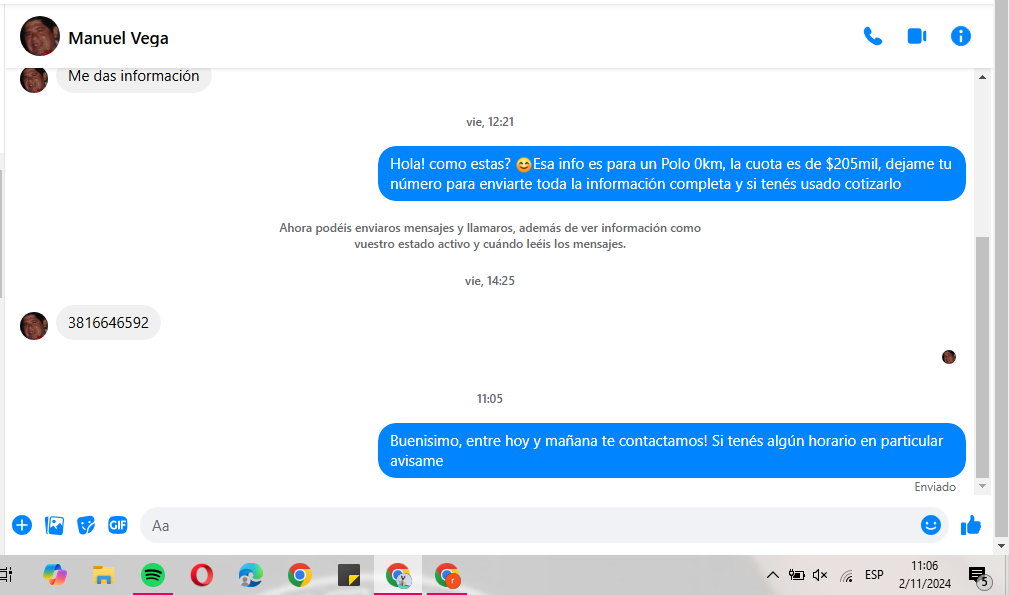Open the GIF picker
Viewport: 1009px width, 595px height.
[118, 525]
